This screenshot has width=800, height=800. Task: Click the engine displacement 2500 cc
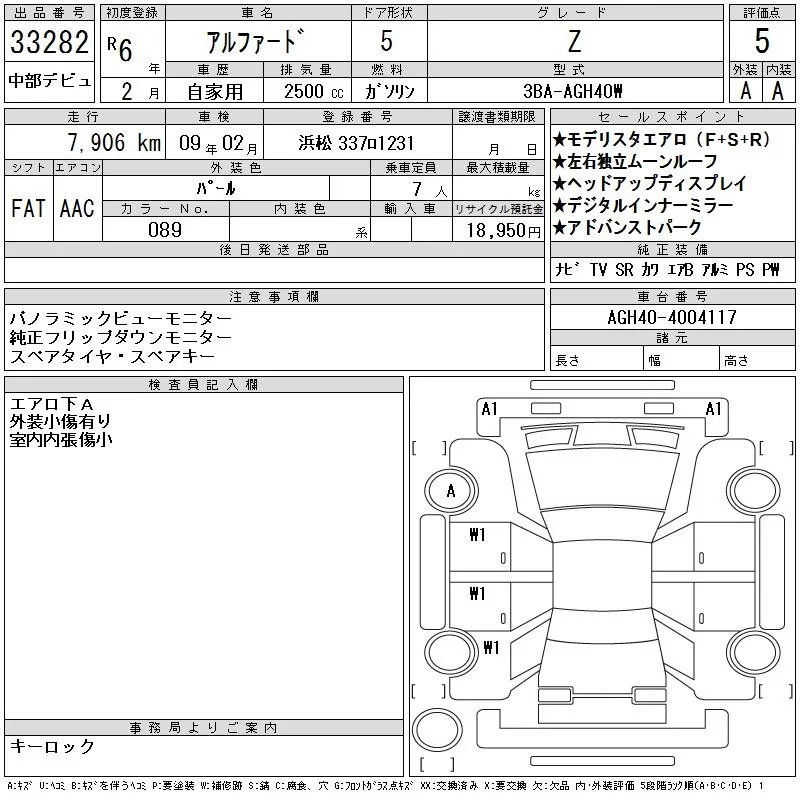point(314,92)
